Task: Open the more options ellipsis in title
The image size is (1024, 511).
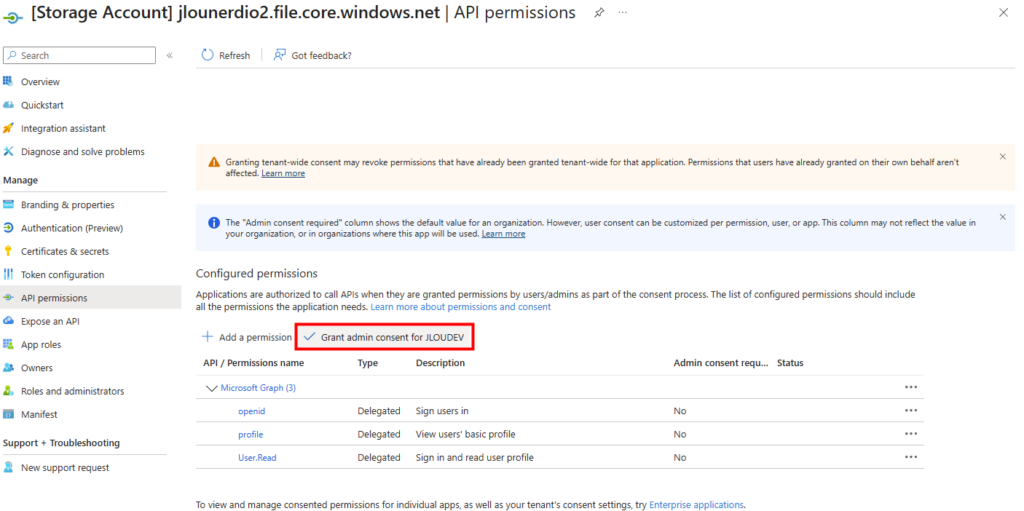Action: pyautogui.click(x=622, y=13)
